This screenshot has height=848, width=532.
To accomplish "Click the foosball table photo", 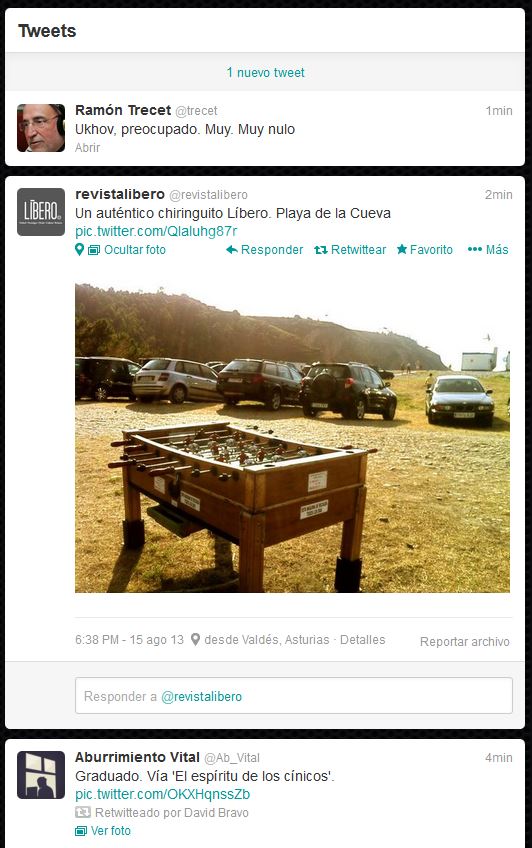I will tap(292, 437).
